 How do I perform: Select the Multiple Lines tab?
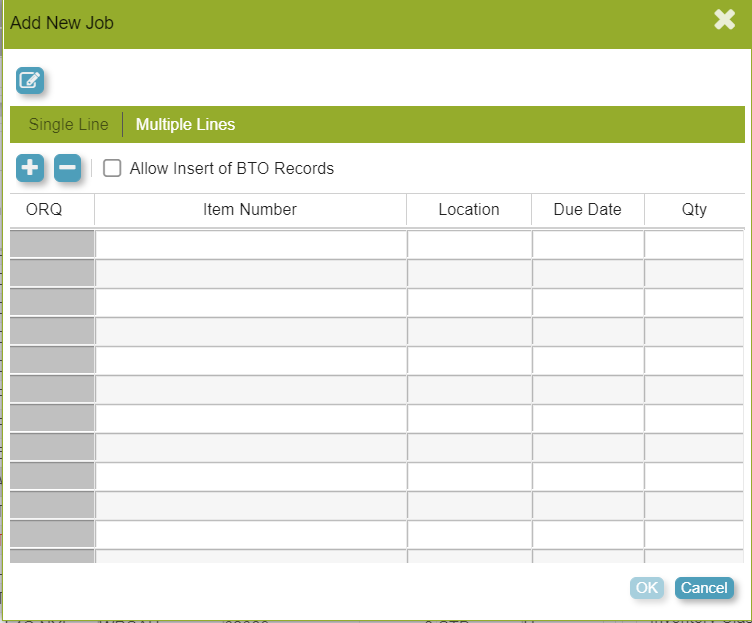click(x=185, y=125)
